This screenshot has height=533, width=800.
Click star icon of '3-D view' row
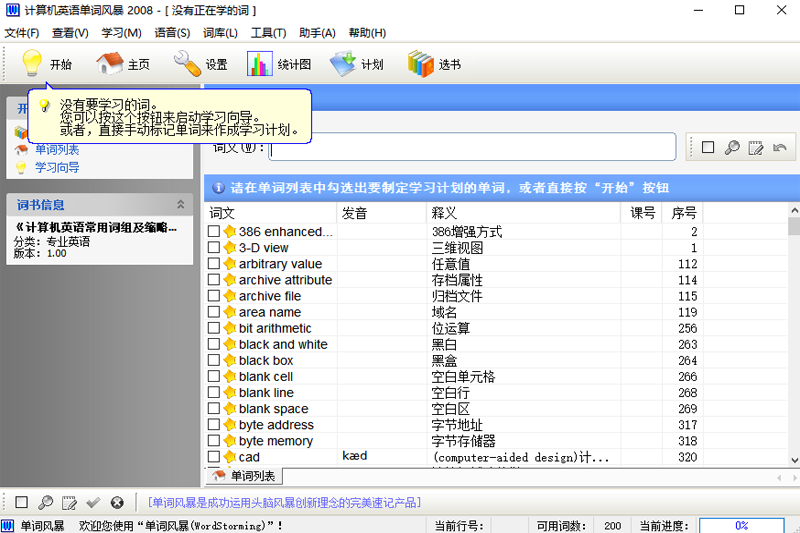pyautogui.click(x=230, y=248)
